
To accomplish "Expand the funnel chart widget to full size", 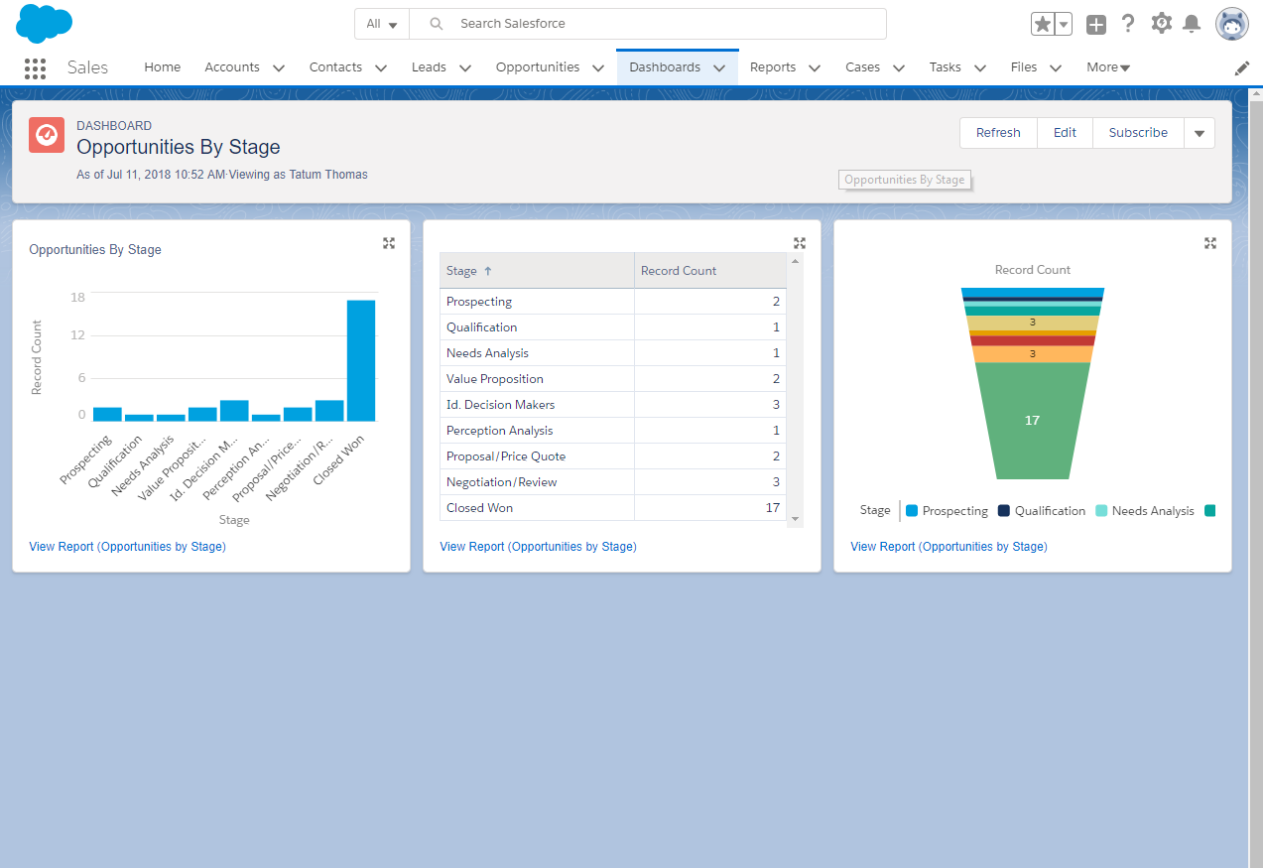I will coord(1210,243).
